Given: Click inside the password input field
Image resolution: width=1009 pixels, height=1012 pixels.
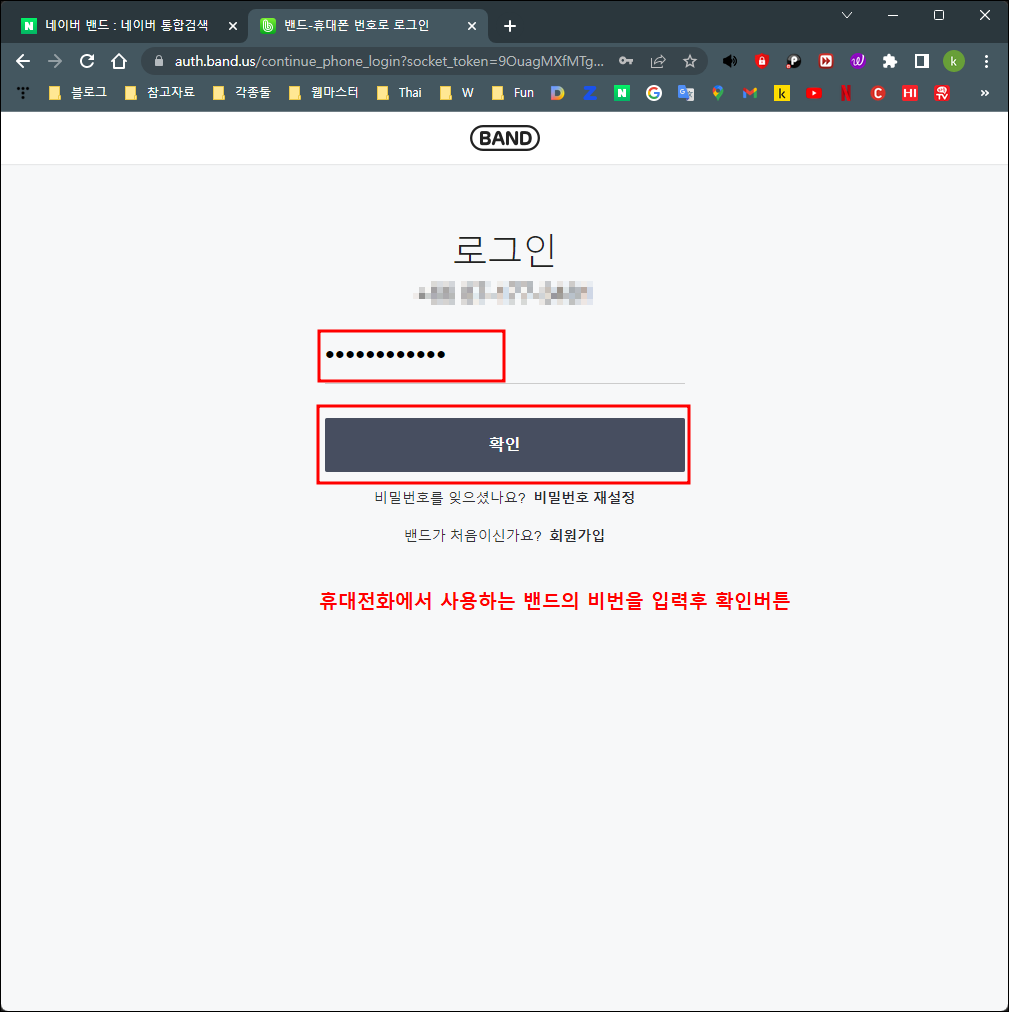Looking at the screenshot, I should (410, 355).
